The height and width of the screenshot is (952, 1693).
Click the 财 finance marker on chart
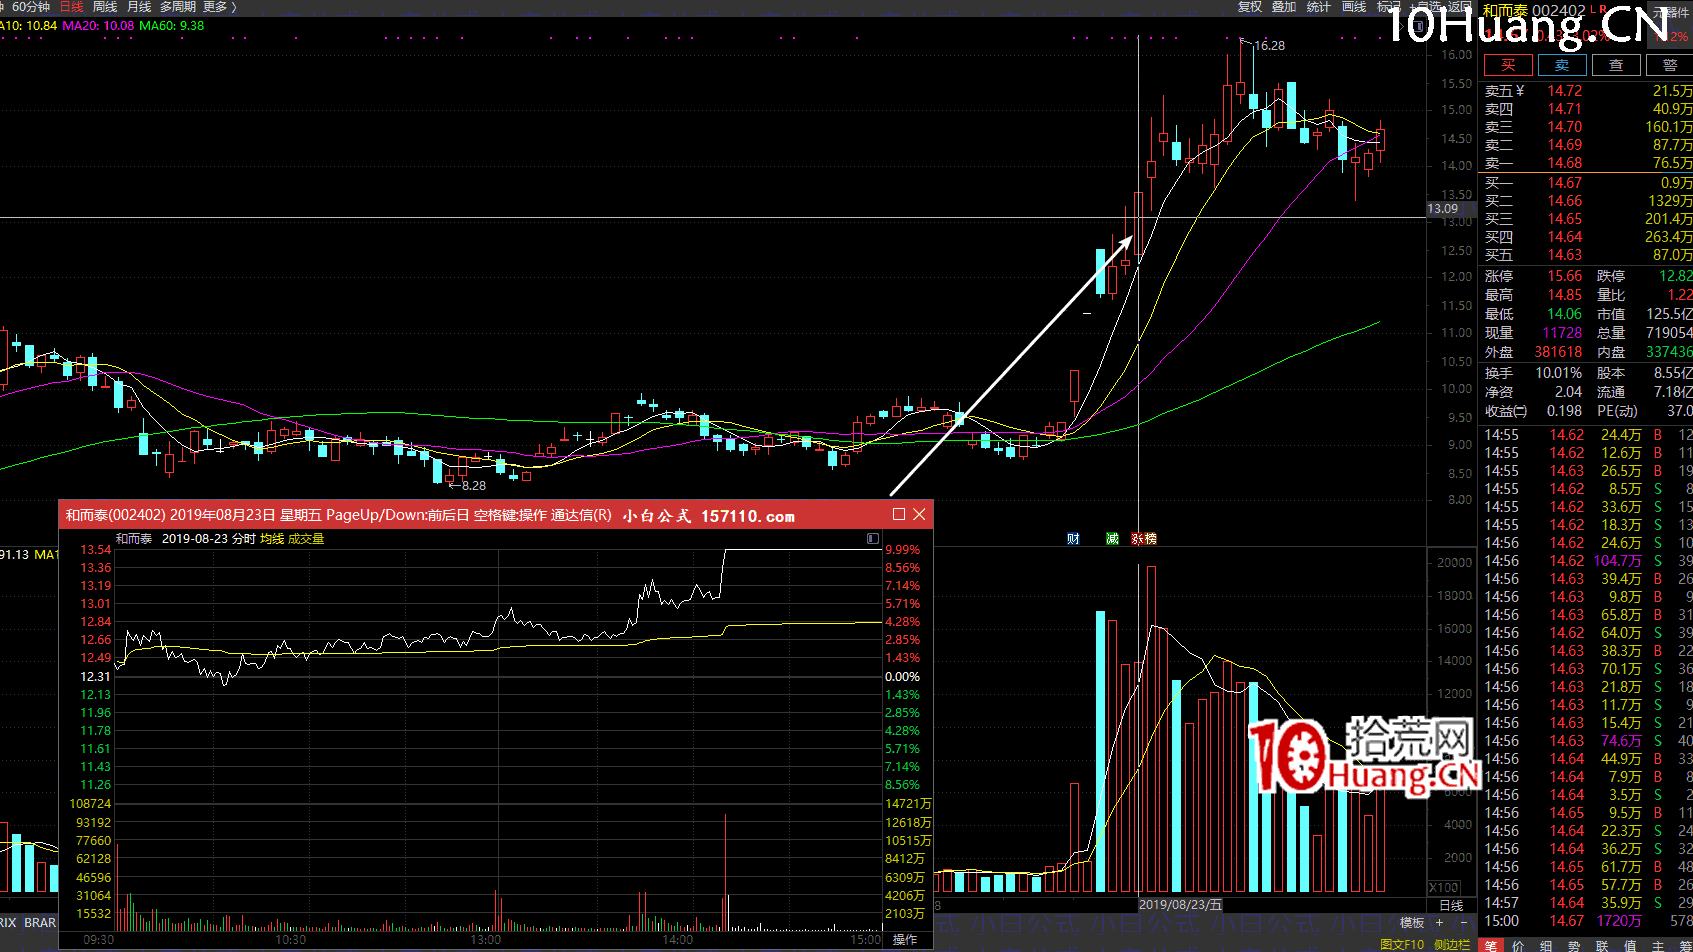pos(1073,539)
